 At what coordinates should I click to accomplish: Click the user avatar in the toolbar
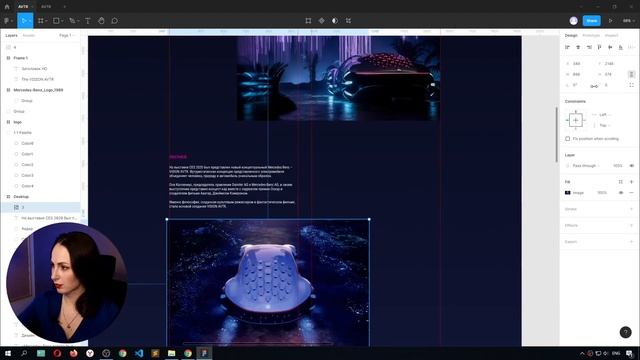573,20
